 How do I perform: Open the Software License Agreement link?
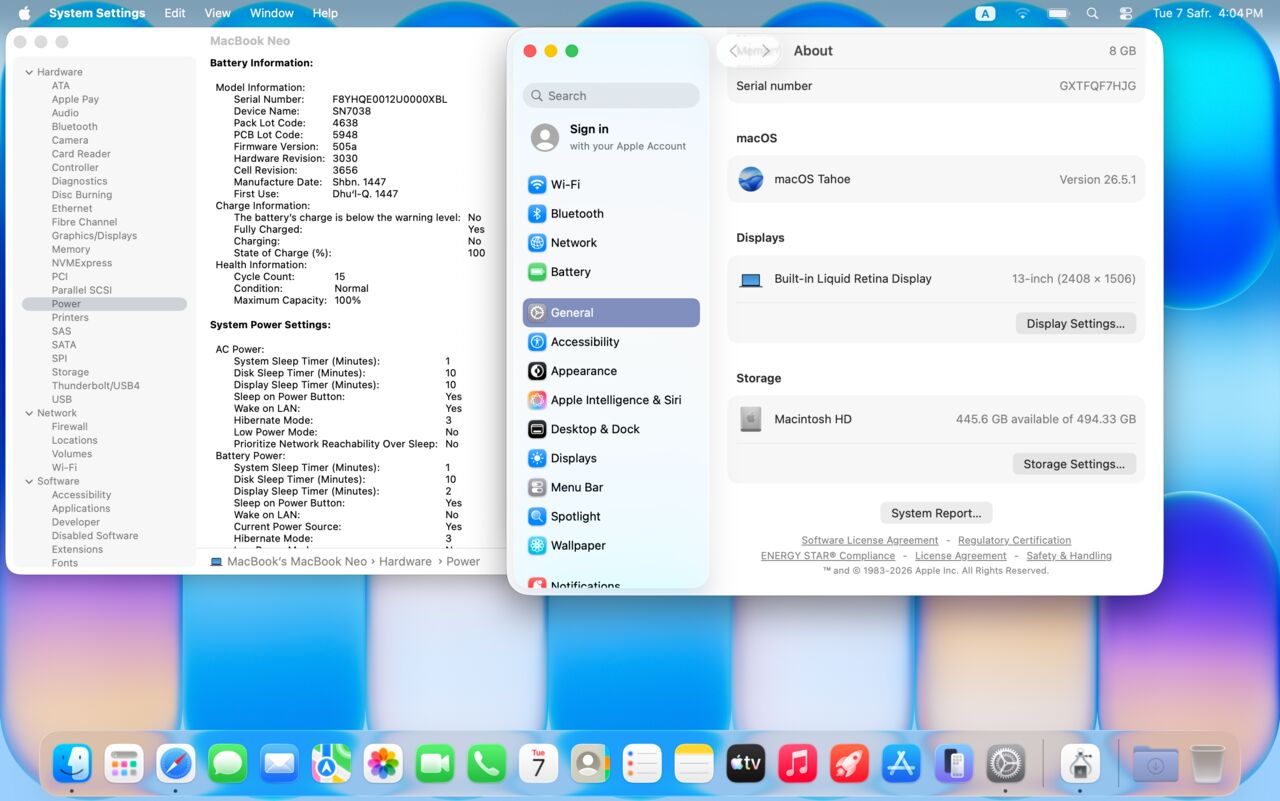click(x=870, y=540)
